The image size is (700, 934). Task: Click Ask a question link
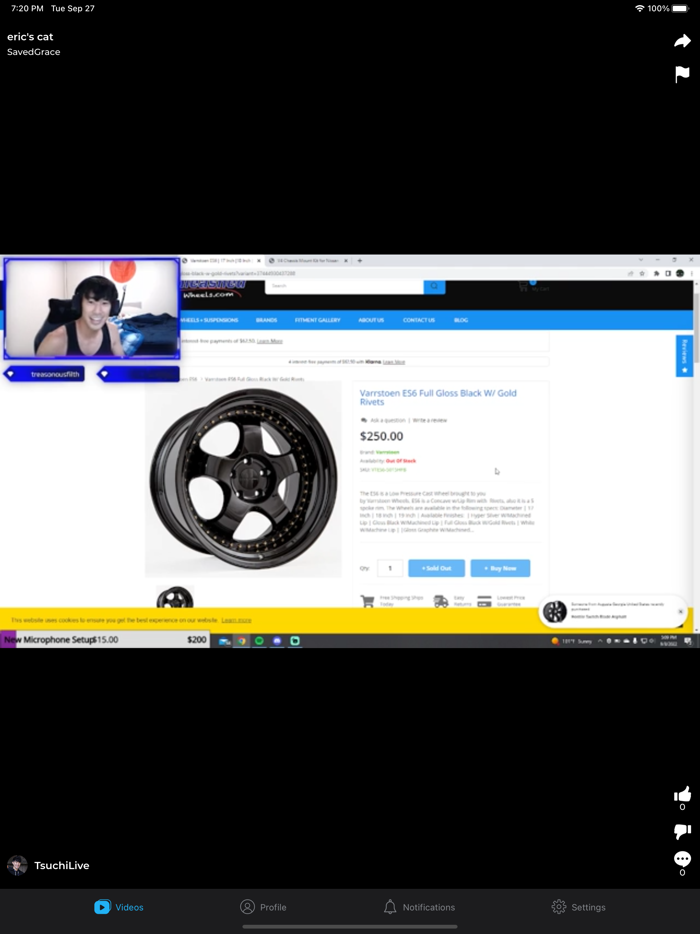pyautogui.click(x=387, y=421)
